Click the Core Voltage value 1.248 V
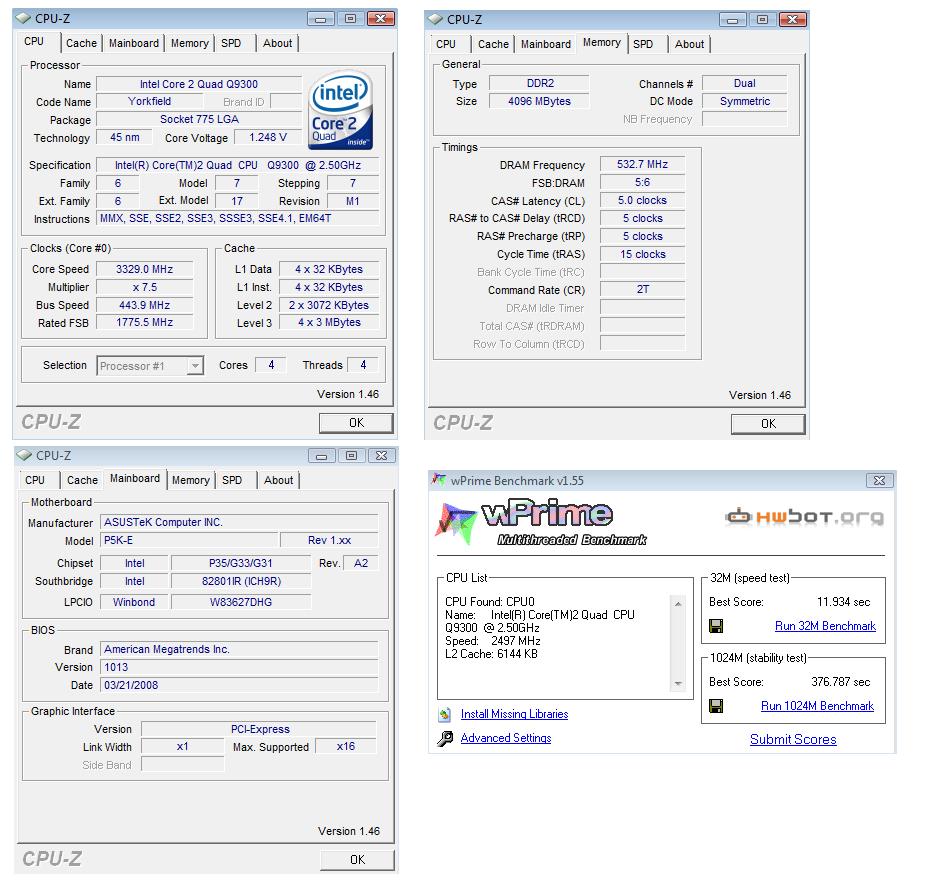The width and height of the screenshot is (937, 890). click(268, 137)
